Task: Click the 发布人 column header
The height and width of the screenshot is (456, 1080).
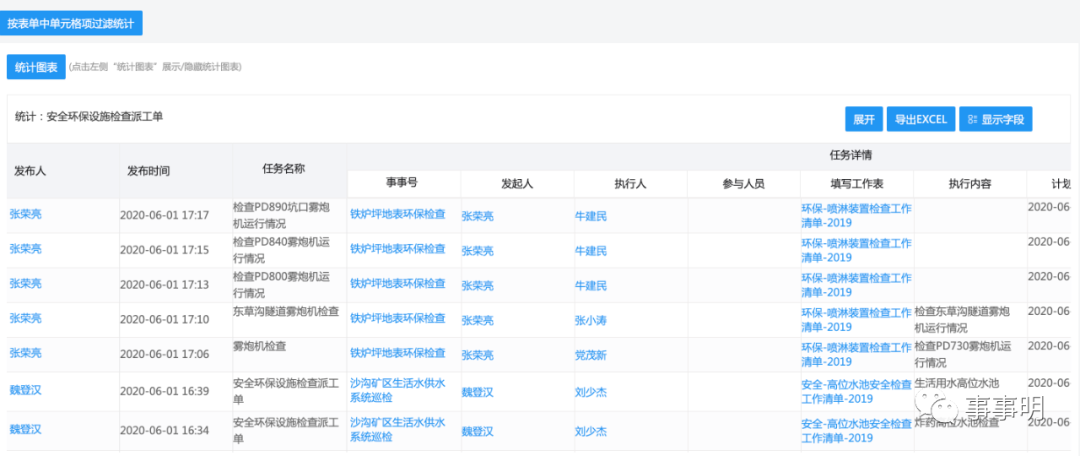Action: 30,171
